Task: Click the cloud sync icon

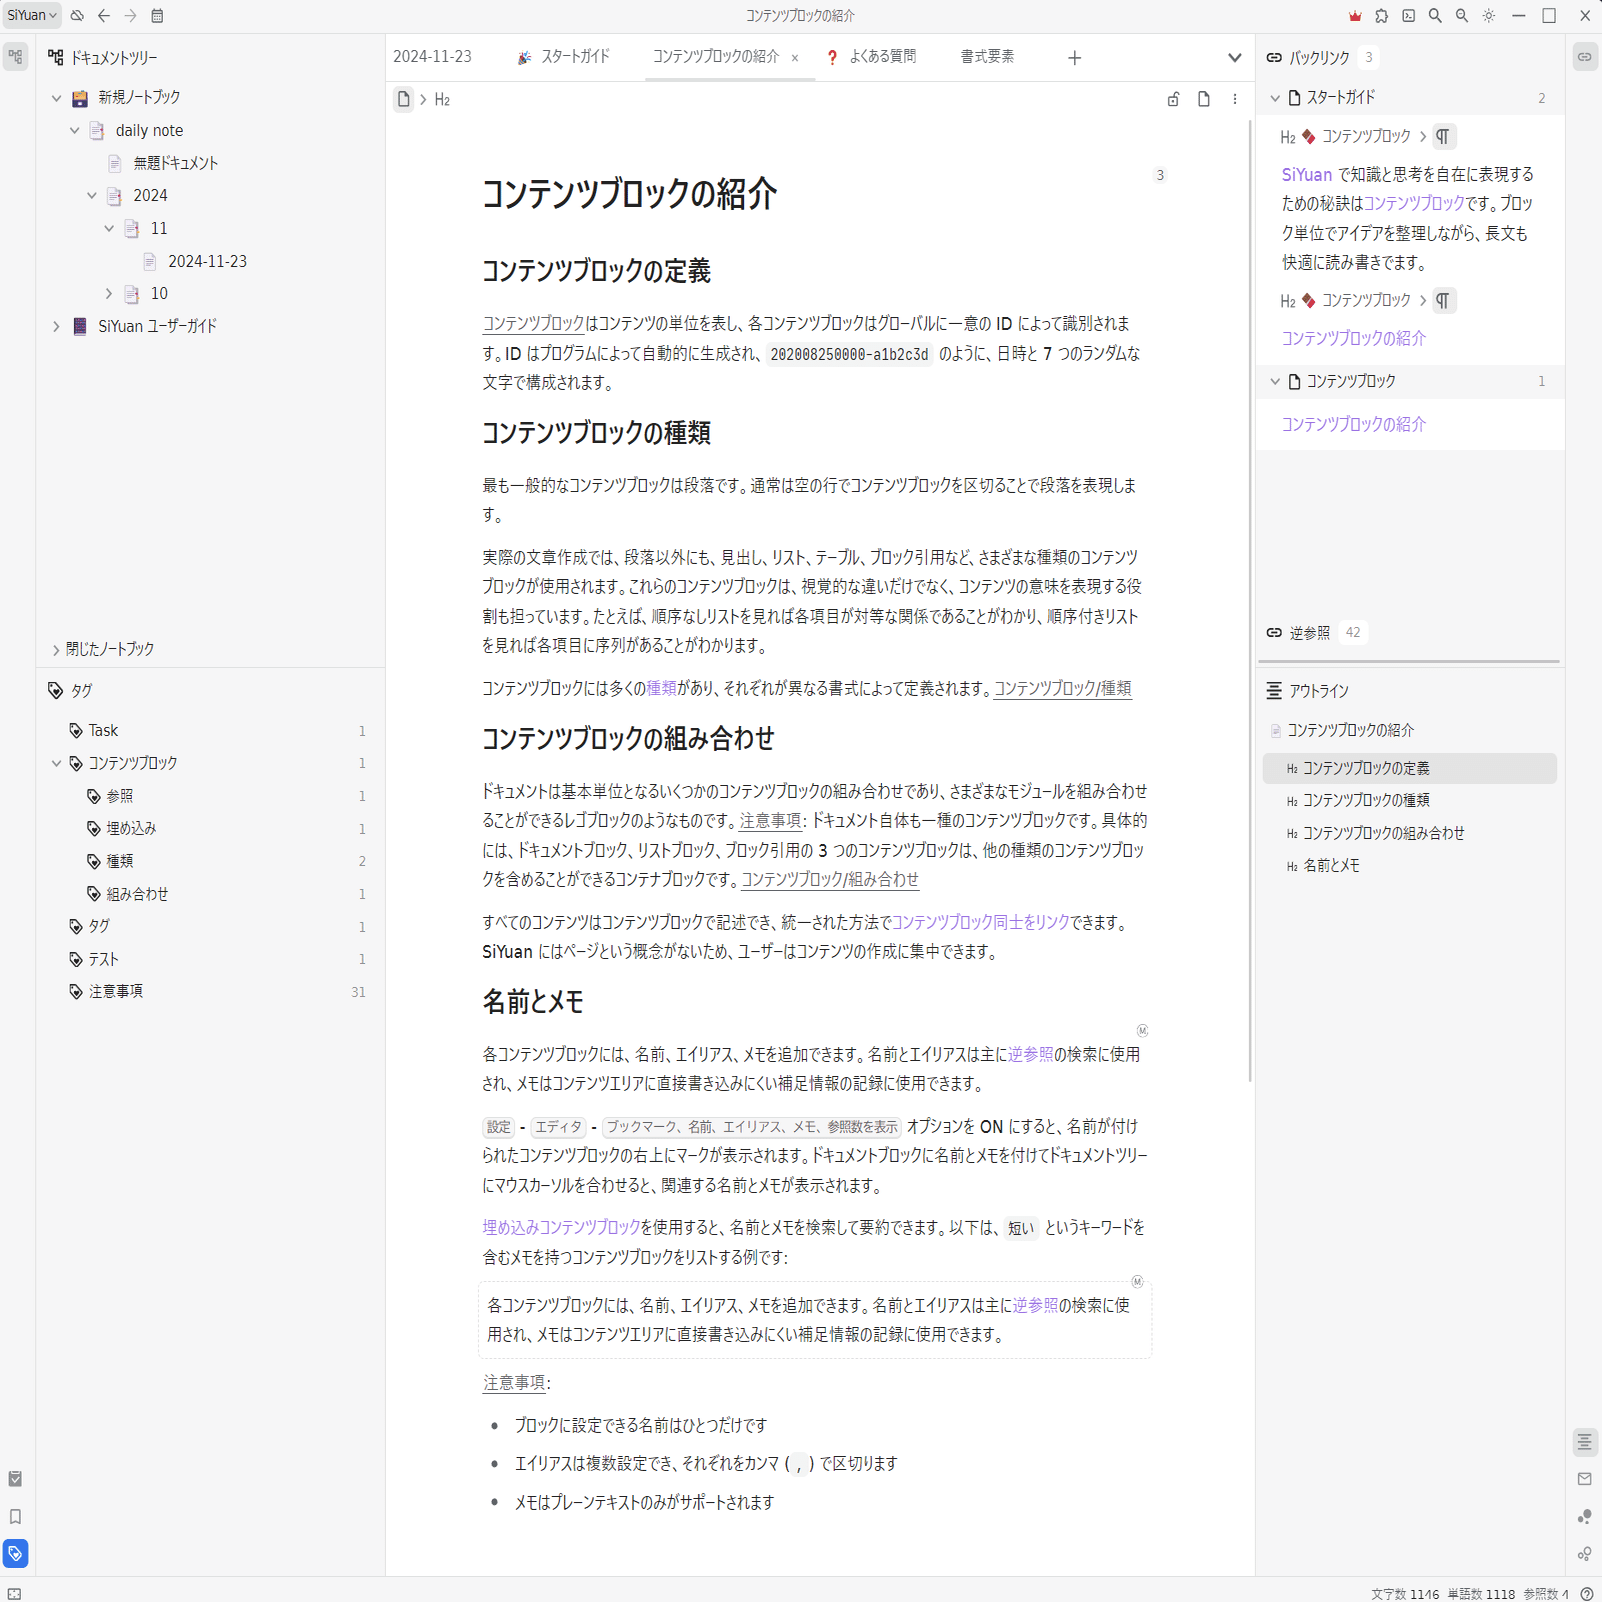Action: click(77, 15)
